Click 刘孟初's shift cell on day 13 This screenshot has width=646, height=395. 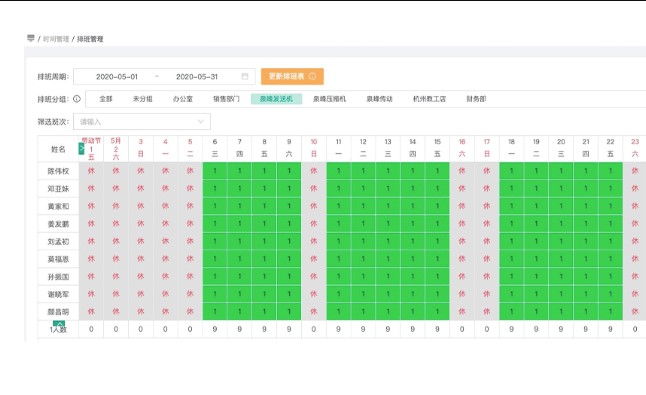coord(388,241)
